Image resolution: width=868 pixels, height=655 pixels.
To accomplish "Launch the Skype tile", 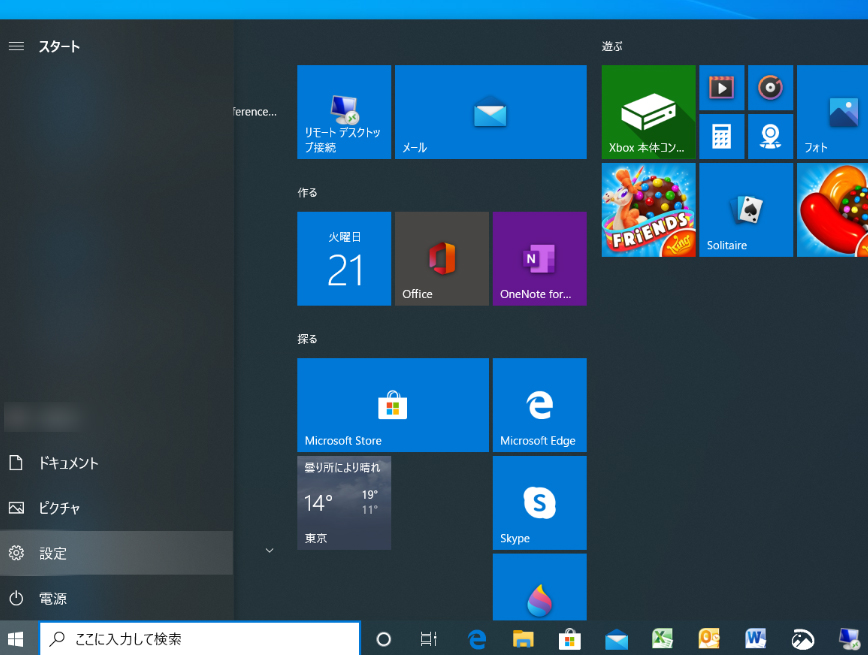I will pyautogui.click(x=539, y=503).
